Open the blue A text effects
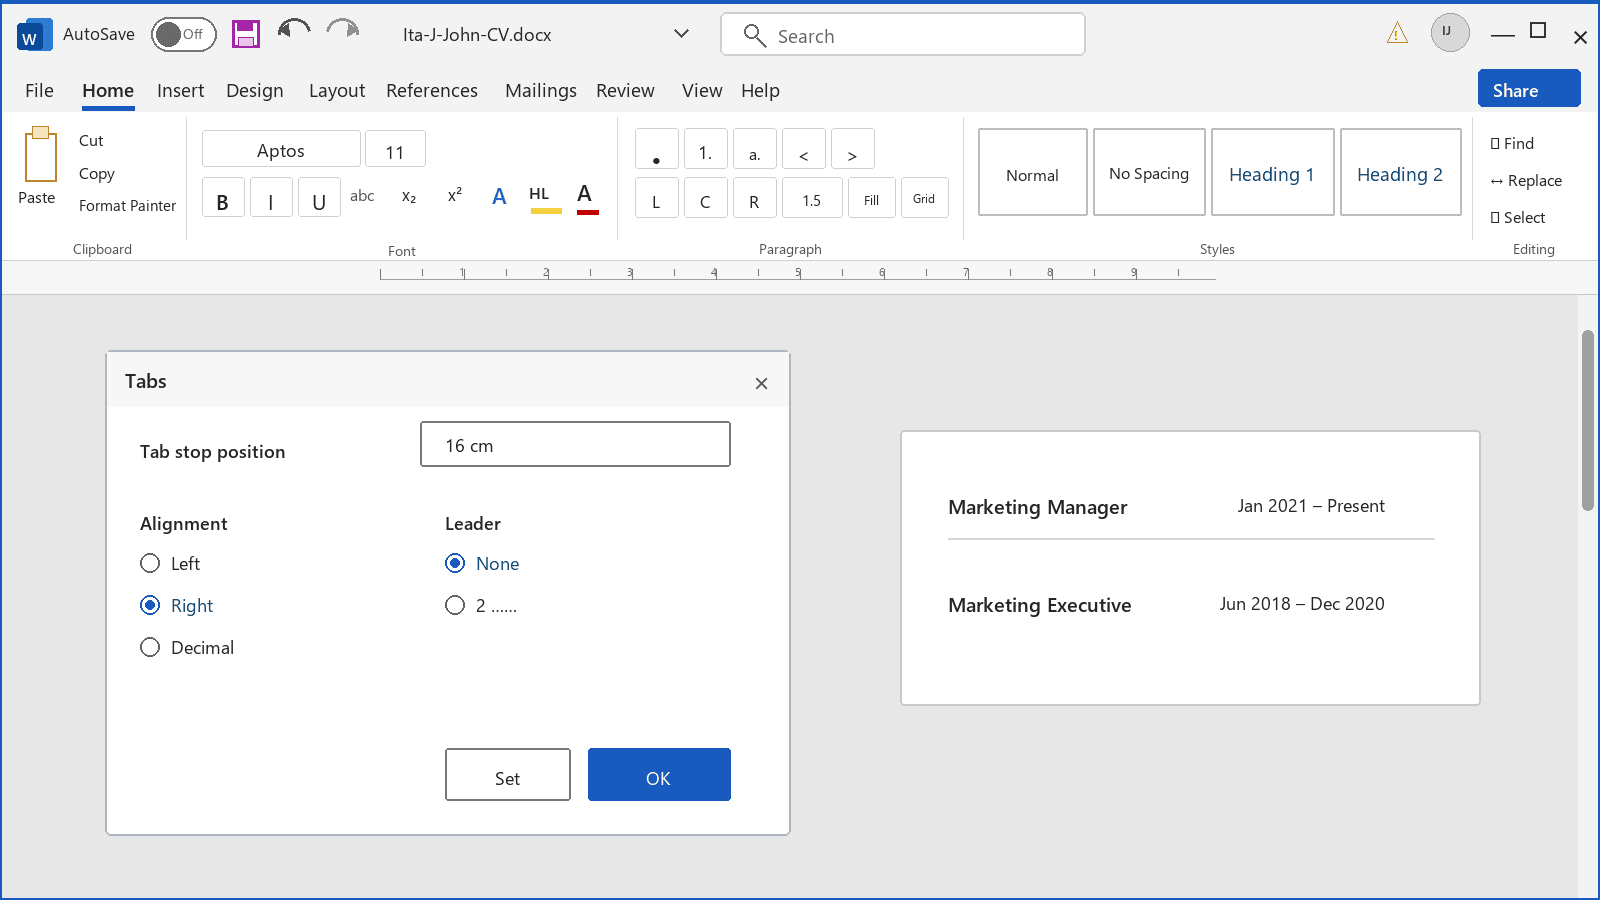Image resolution: width=1600 pixels, height=900 pixels. point(499,197)
